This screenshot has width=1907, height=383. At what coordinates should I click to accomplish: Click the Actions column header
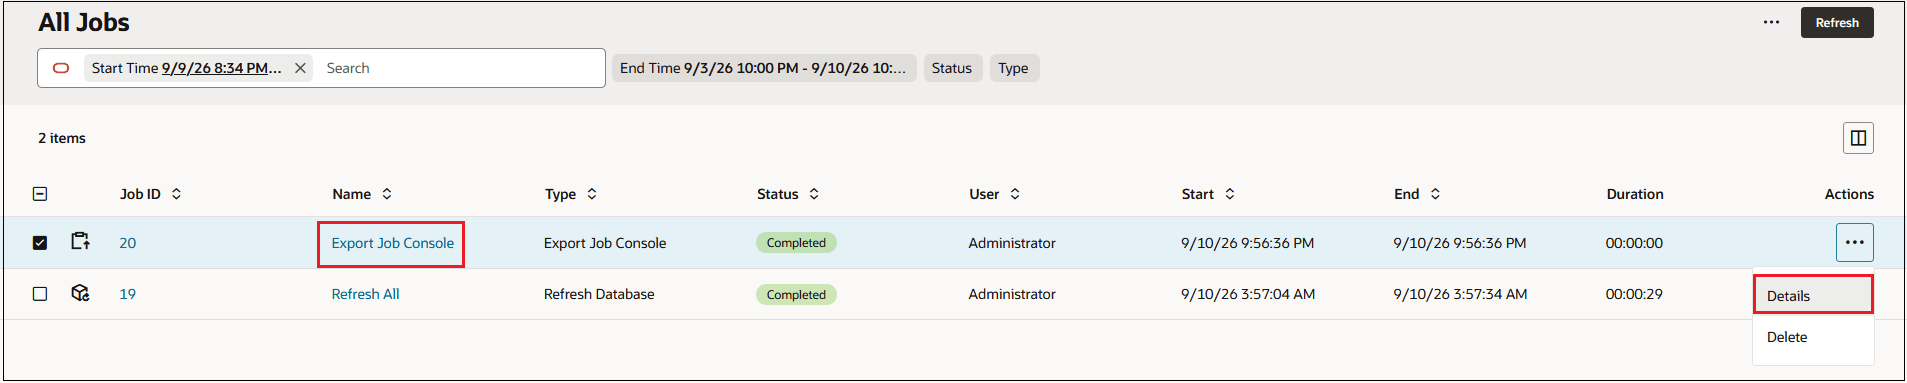[1849, 194]
